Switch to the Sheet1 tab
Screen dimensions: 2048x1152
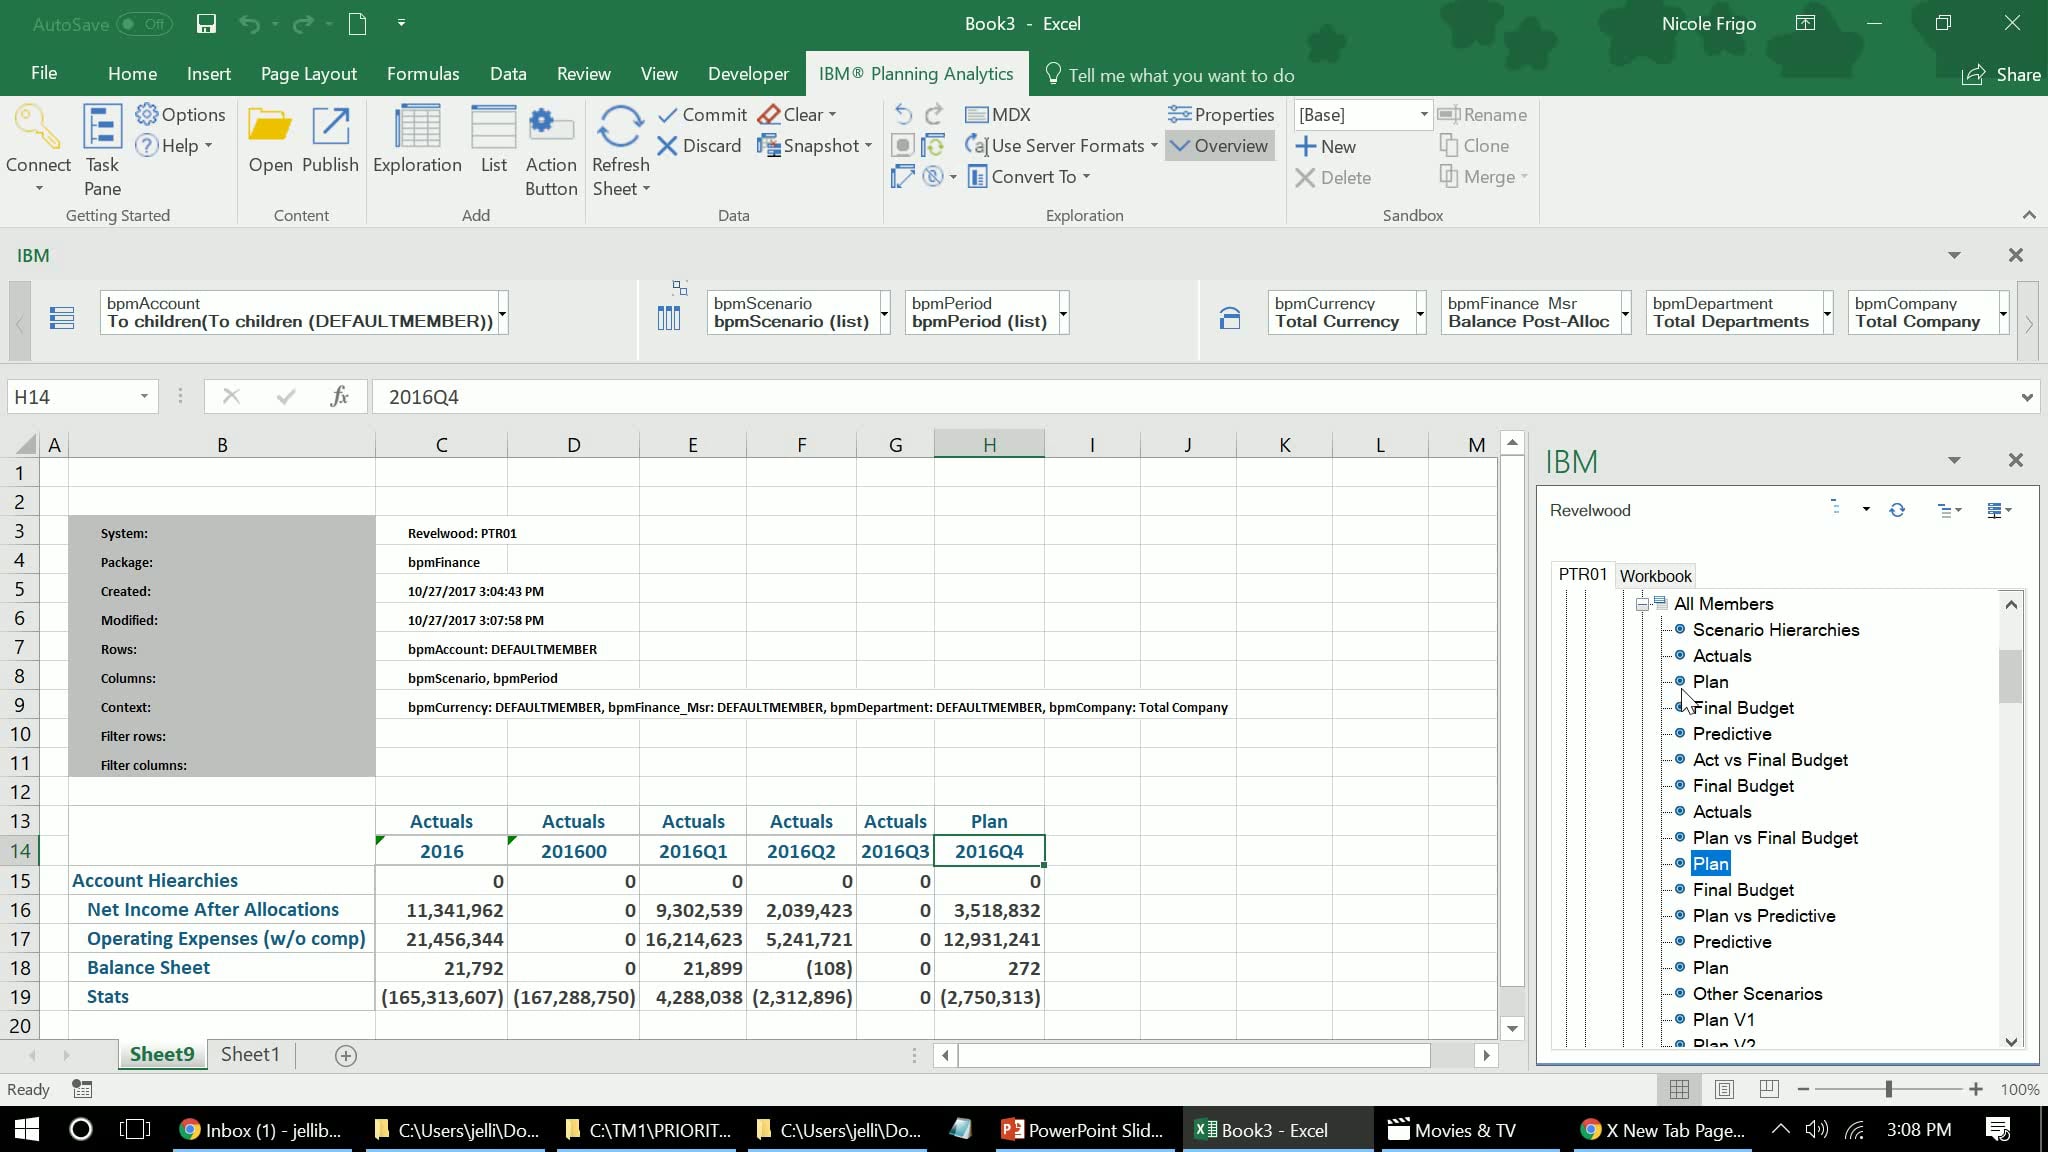[x=250, y=1054]
